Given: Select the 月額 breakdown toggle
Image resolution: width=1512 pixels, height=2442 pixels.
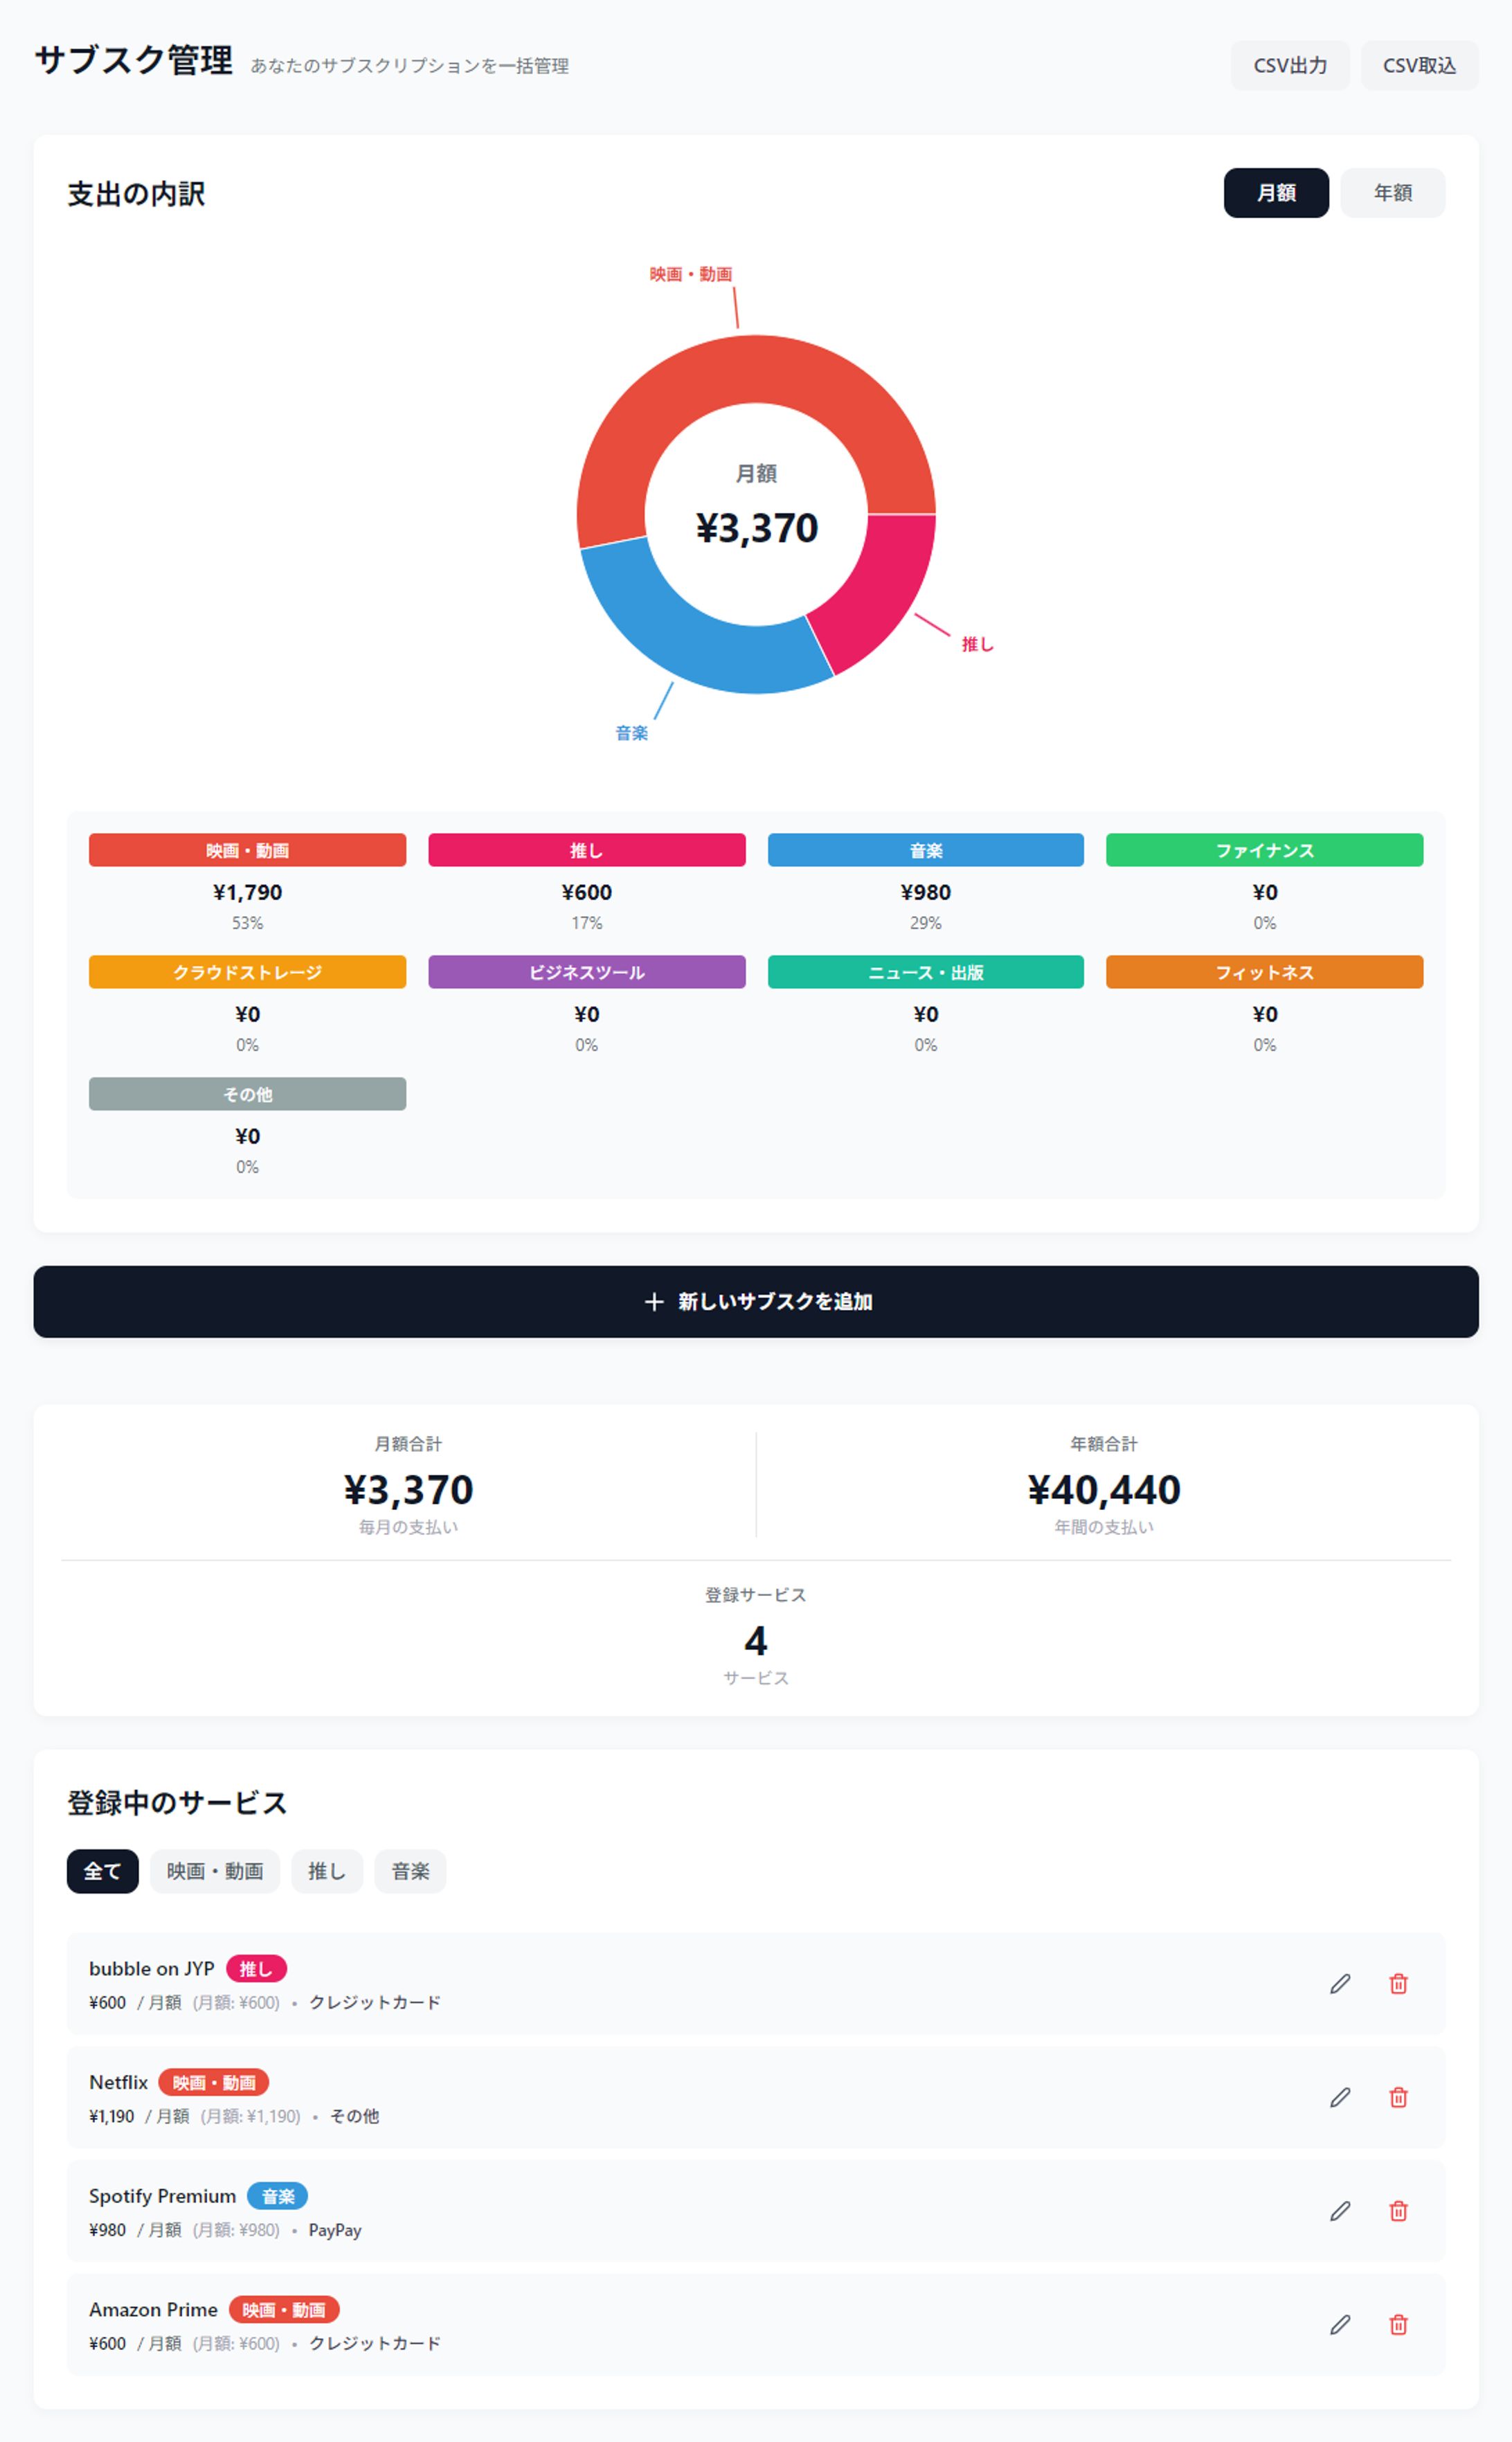Looking at the screenshot, I should click(x=1275, y=193).
